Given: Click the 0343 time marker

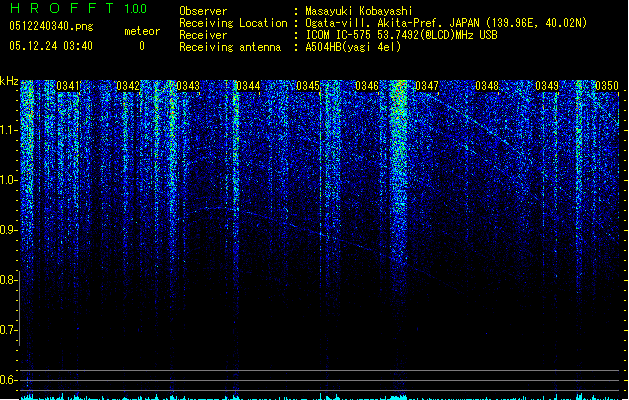Looking at the screenshot, I should click(188, 86).
